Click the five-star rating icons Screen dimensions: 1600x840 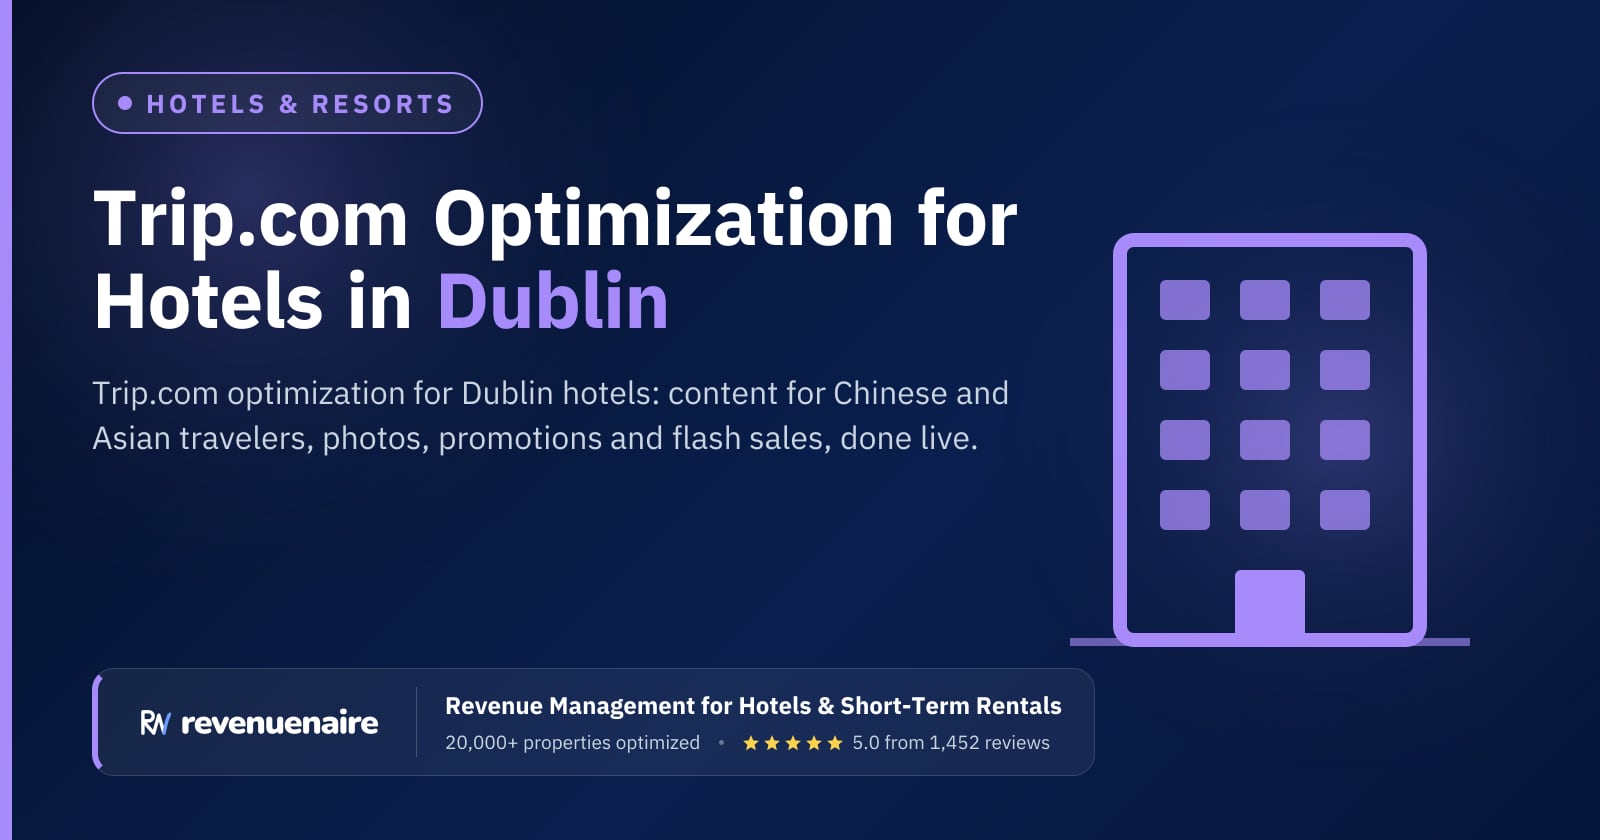pos(793,743)
